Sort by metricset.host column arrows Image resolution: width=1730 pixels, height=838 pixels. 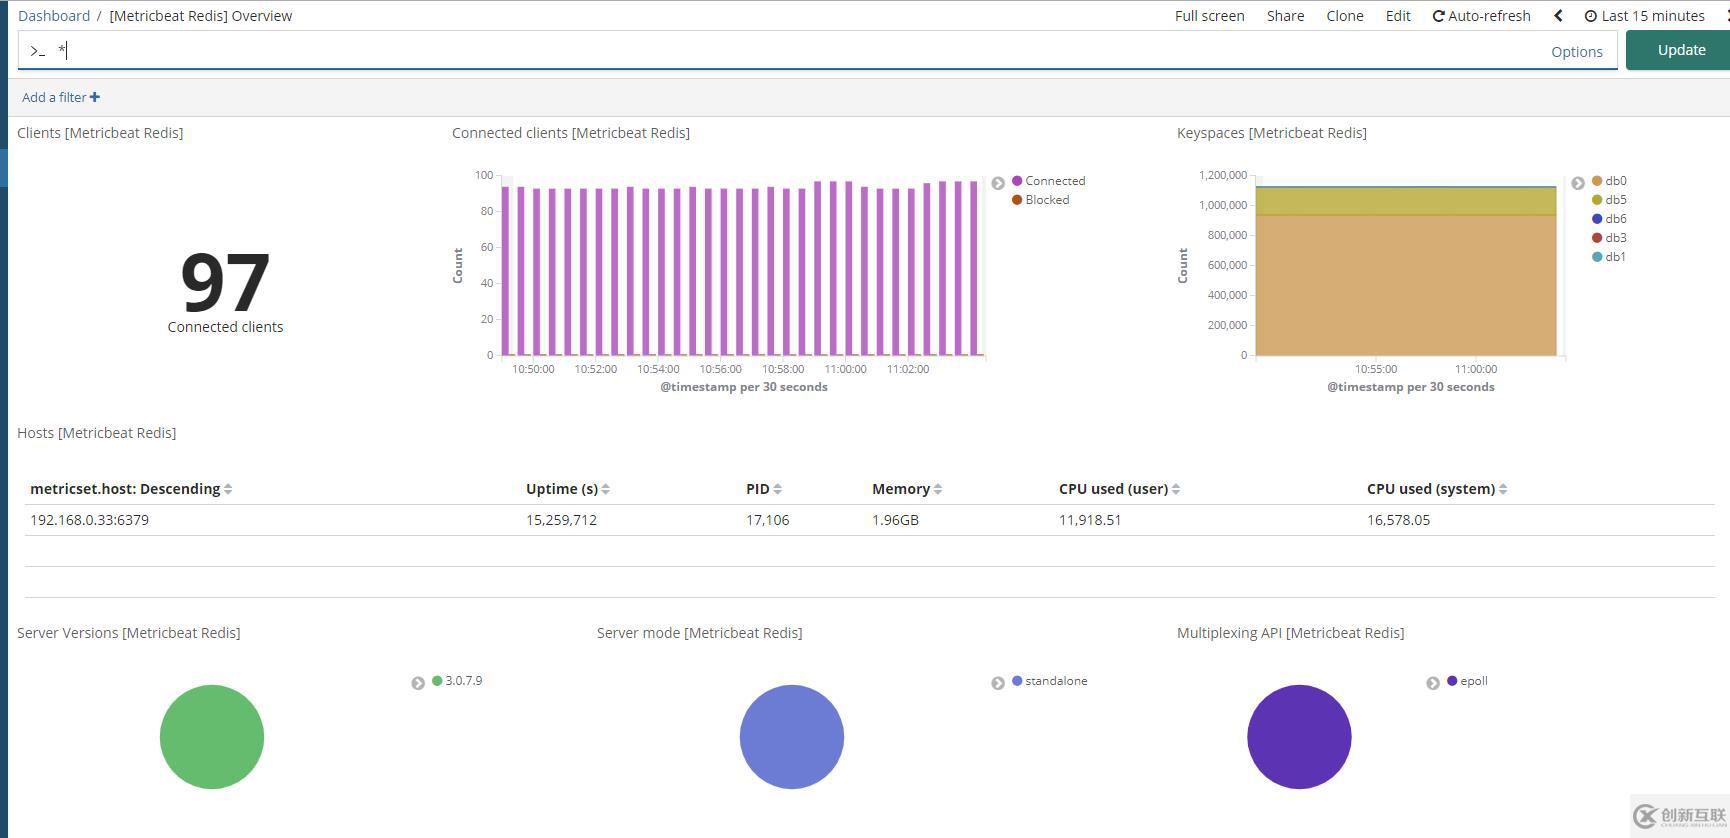228,489
